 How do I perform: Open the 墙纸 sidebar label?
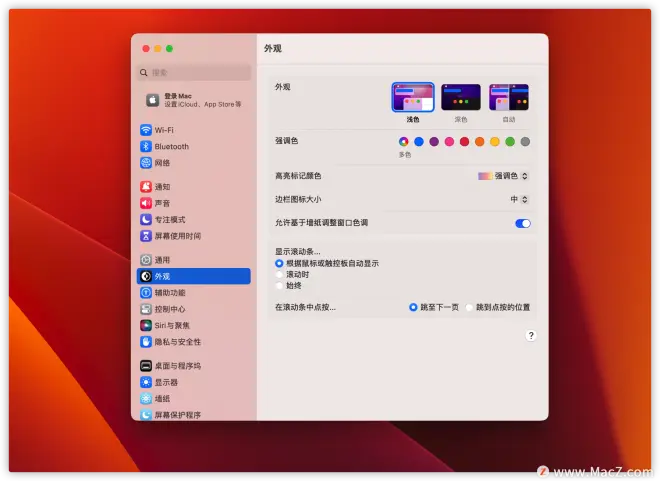(x=162, y=399)
